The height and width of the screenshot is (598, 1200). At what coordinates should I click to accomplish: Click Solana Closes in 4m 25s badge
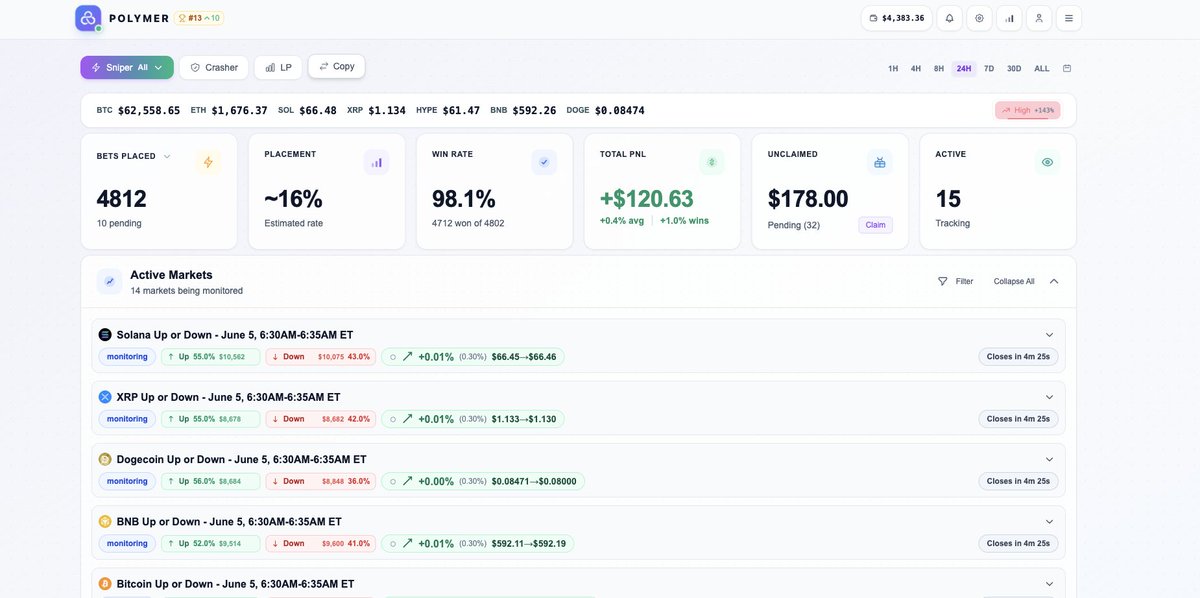tap(1018, 357)
